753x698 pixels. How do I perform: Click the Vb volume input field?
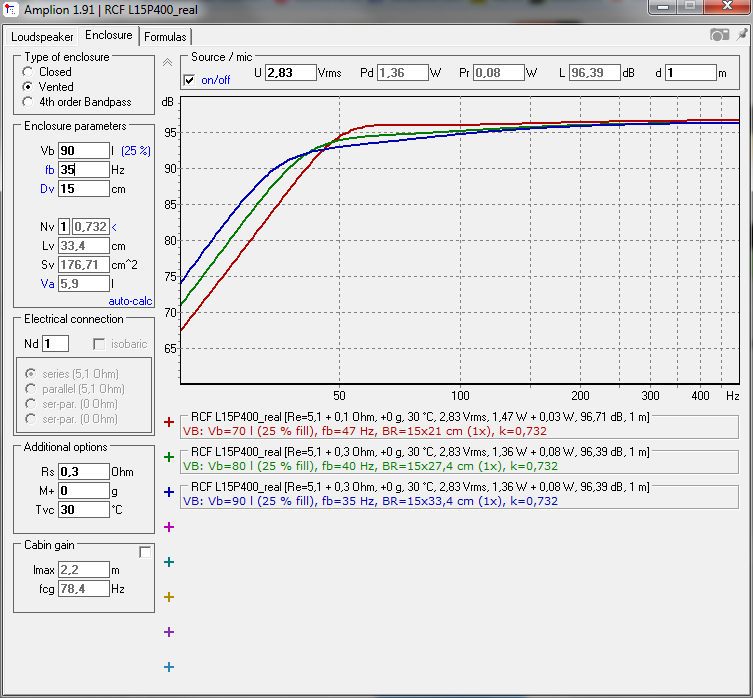[84, 150]
